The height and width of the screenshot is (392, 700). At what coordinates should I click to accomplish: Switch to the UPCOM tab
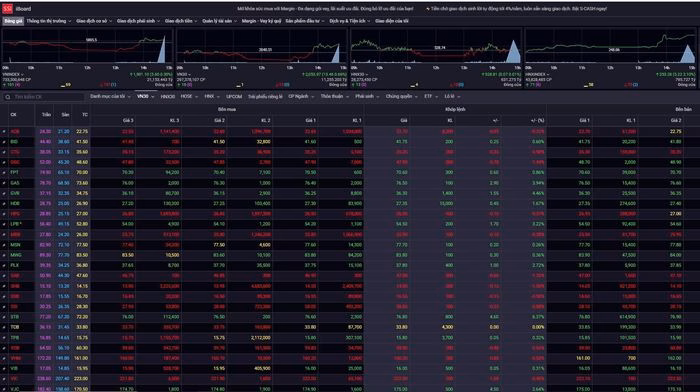point(234,96)
